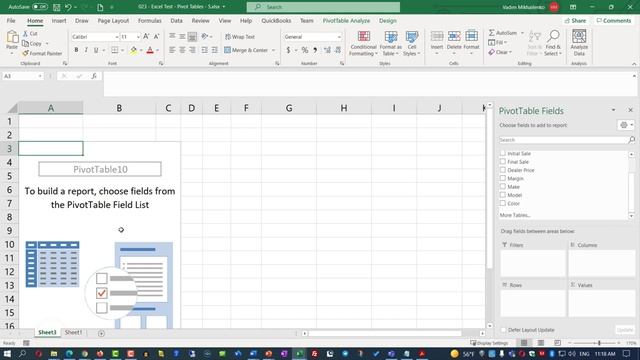Open the File tab
The image size is (640, 360).
tap(11, 20)
